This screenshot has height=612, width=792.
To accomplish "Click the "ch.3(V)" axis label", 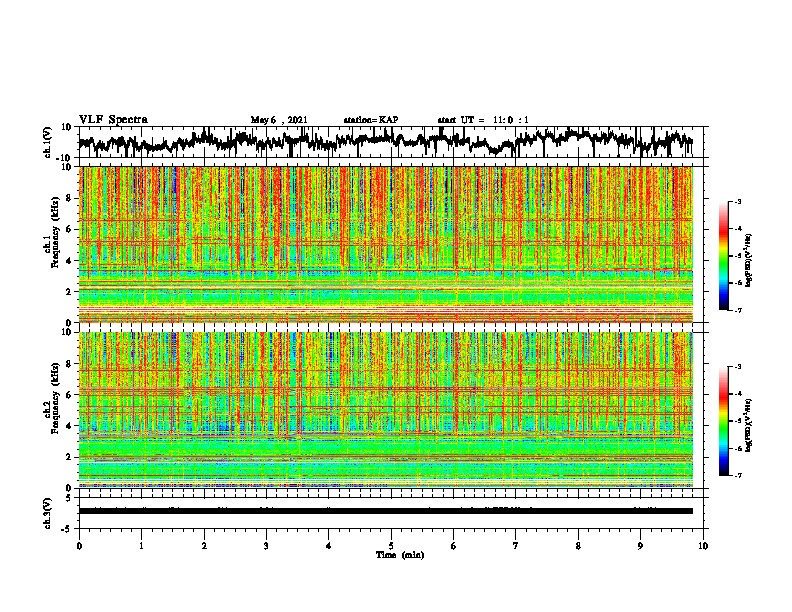I will pyautogui.click(x=48, y=514).
